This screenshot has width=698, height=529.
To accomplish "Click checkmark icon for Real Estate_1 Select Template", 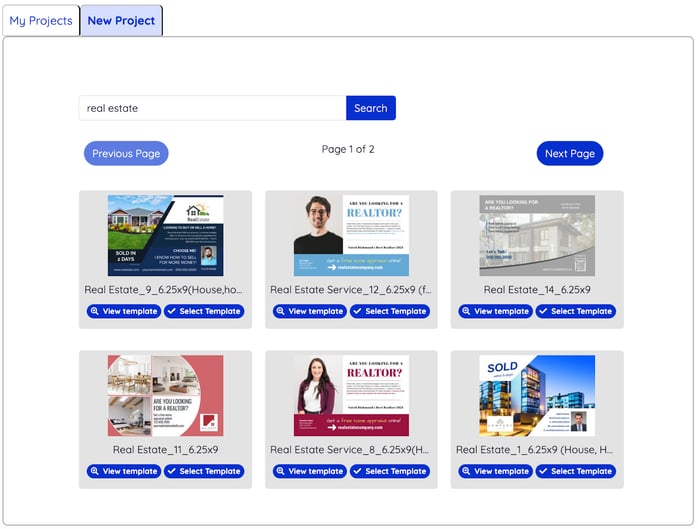I will (x=544, y=471).
